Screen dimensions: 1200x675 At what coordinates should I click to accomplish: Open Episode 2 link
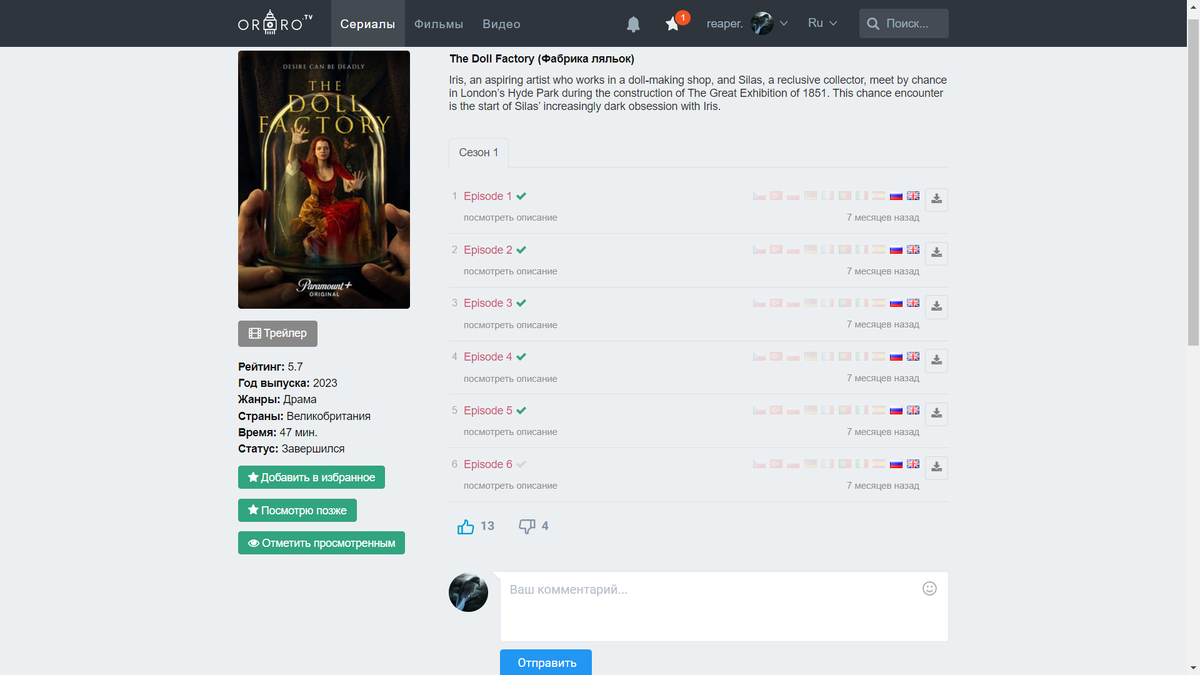coord(488,250)
